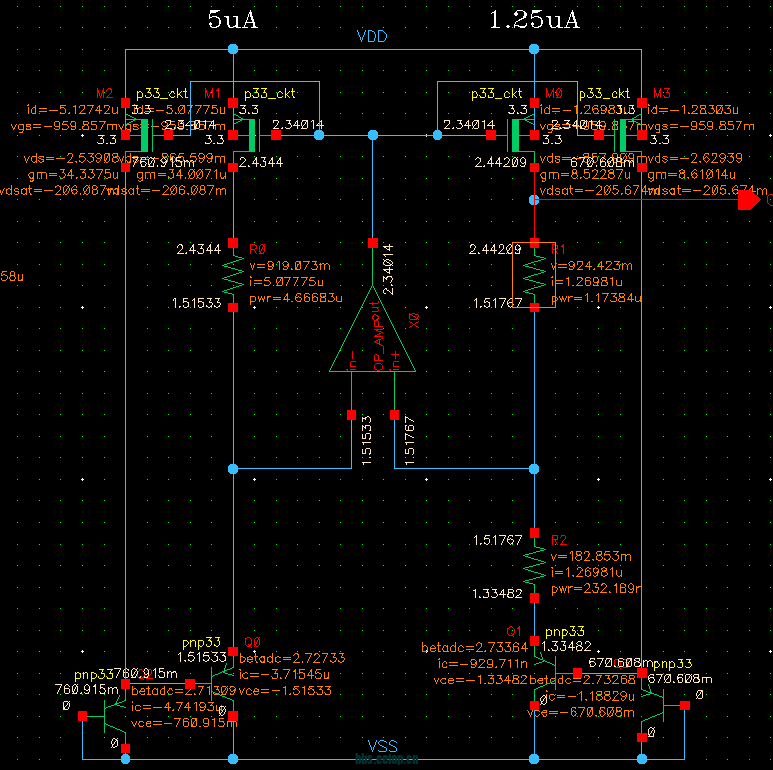Click M3 transconductance gm=8.61014u
Image resolution: width=773 pixels, height=770 pixels.
[692, 175]
